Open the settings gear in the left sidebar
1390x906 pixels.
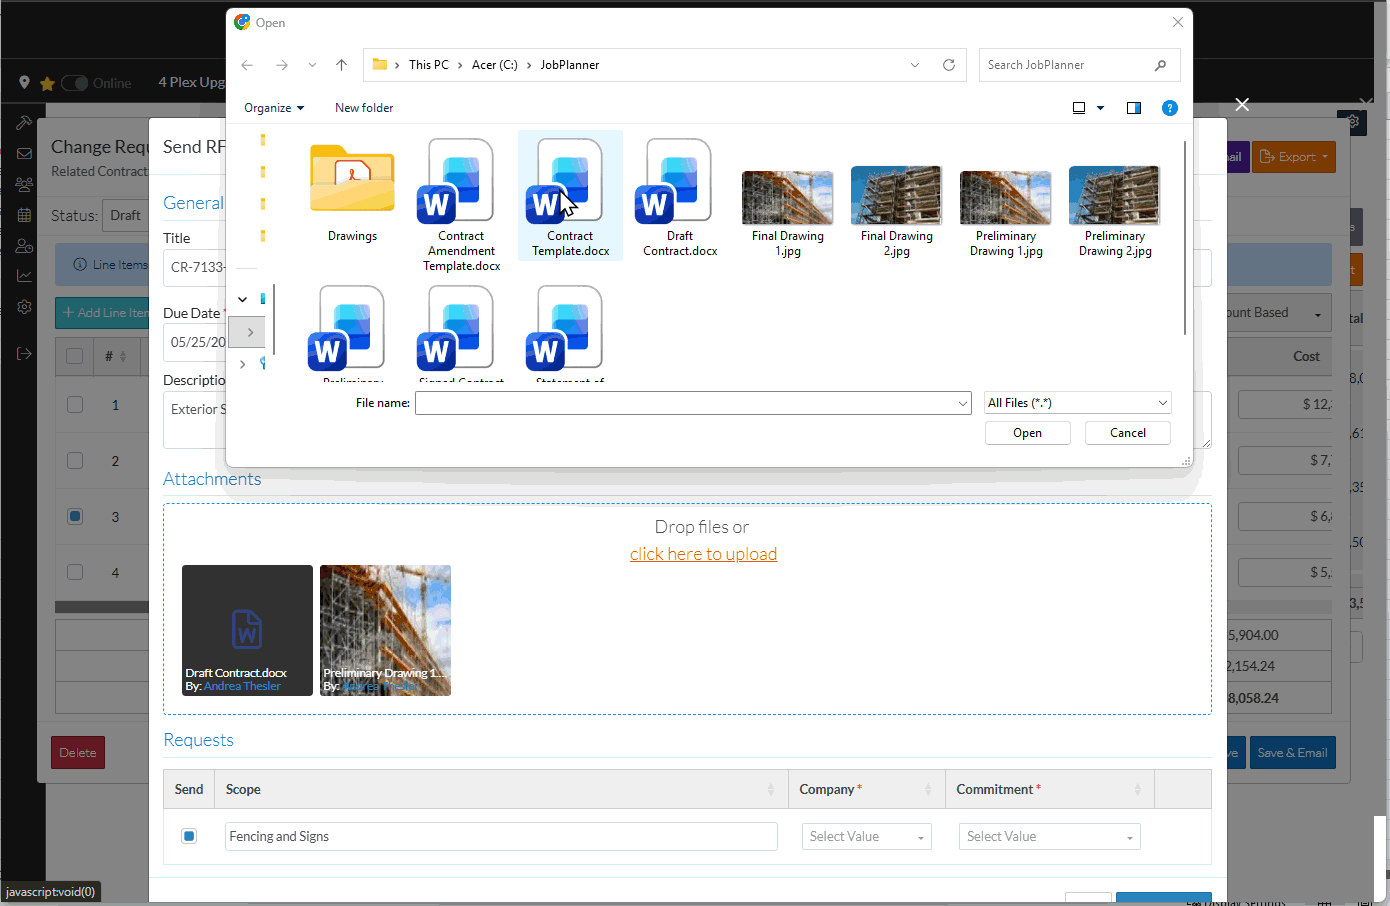(24, 307)
